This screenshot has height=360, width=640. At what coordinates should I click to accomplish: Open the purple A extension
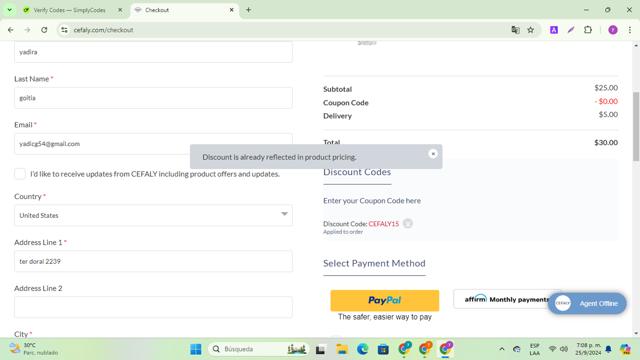[554, 30]
